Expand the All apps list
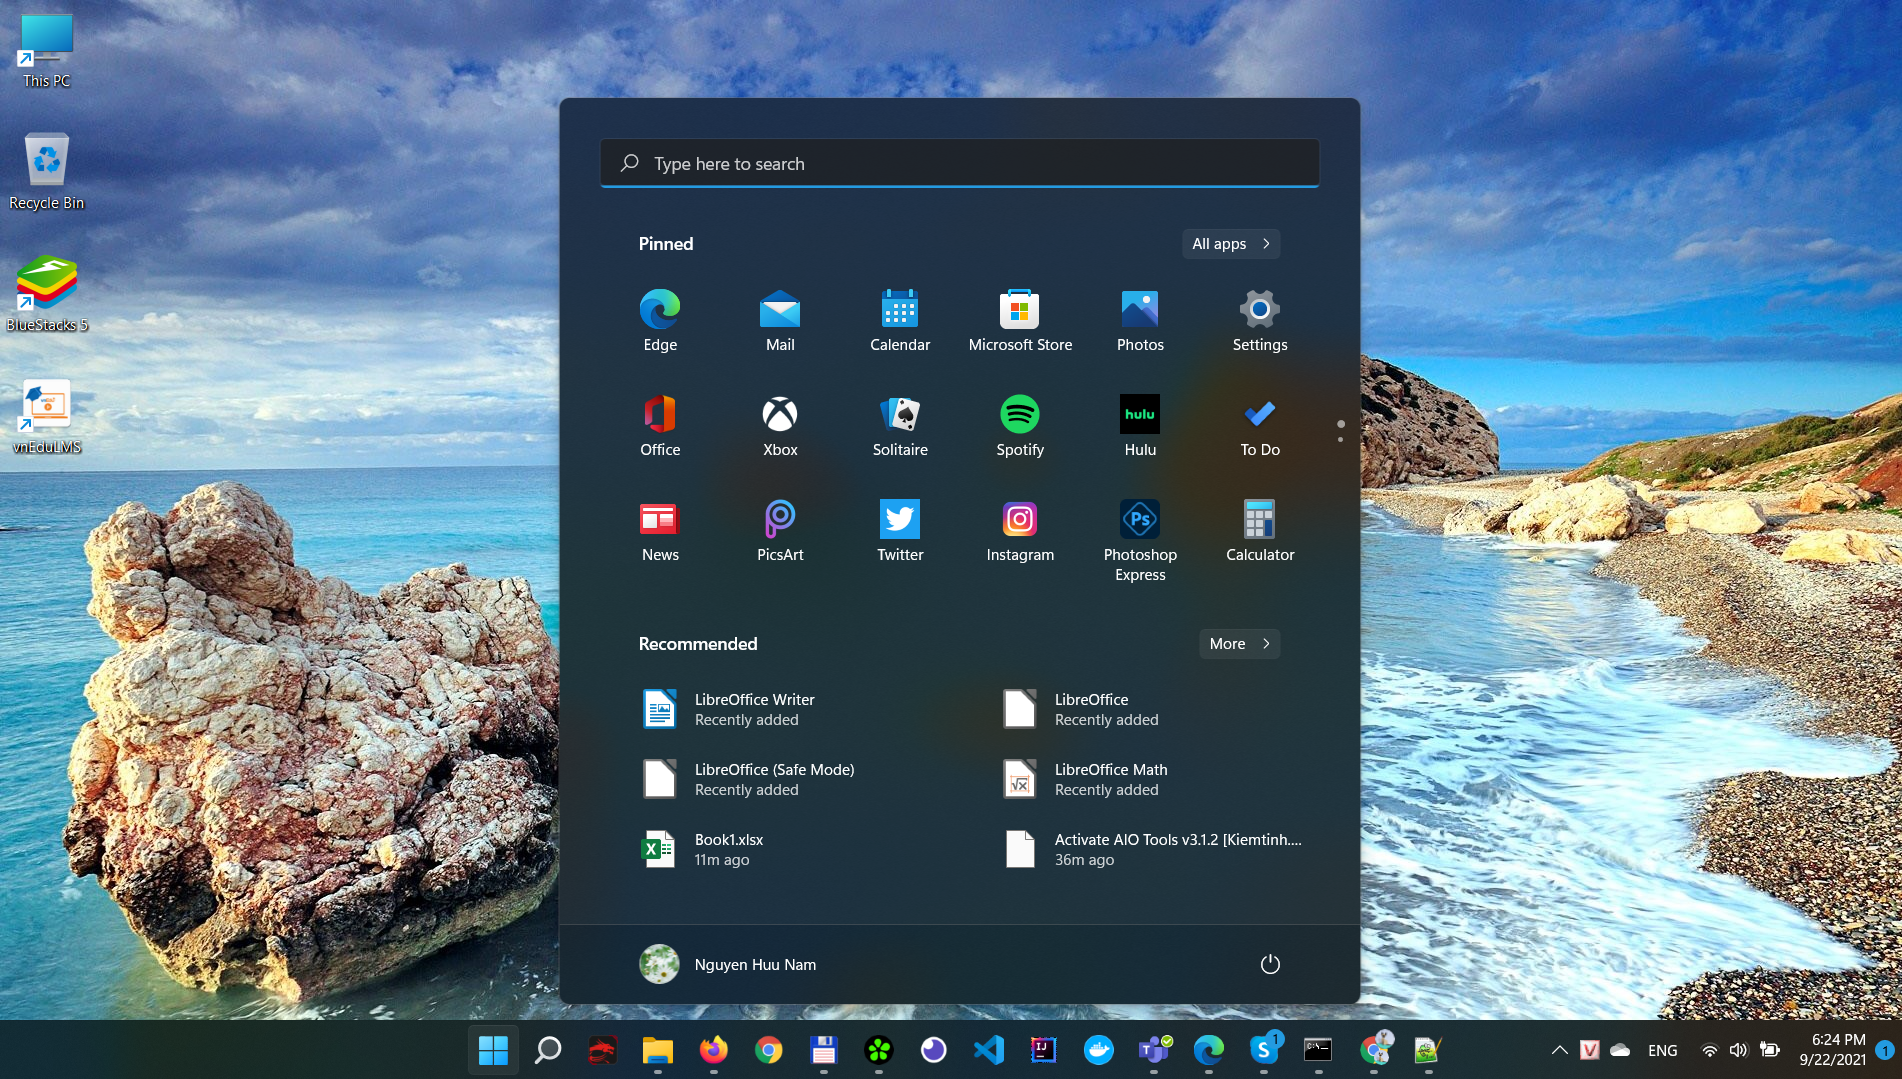Viewport: 1902px width, 1079px height. (1231, 244)
